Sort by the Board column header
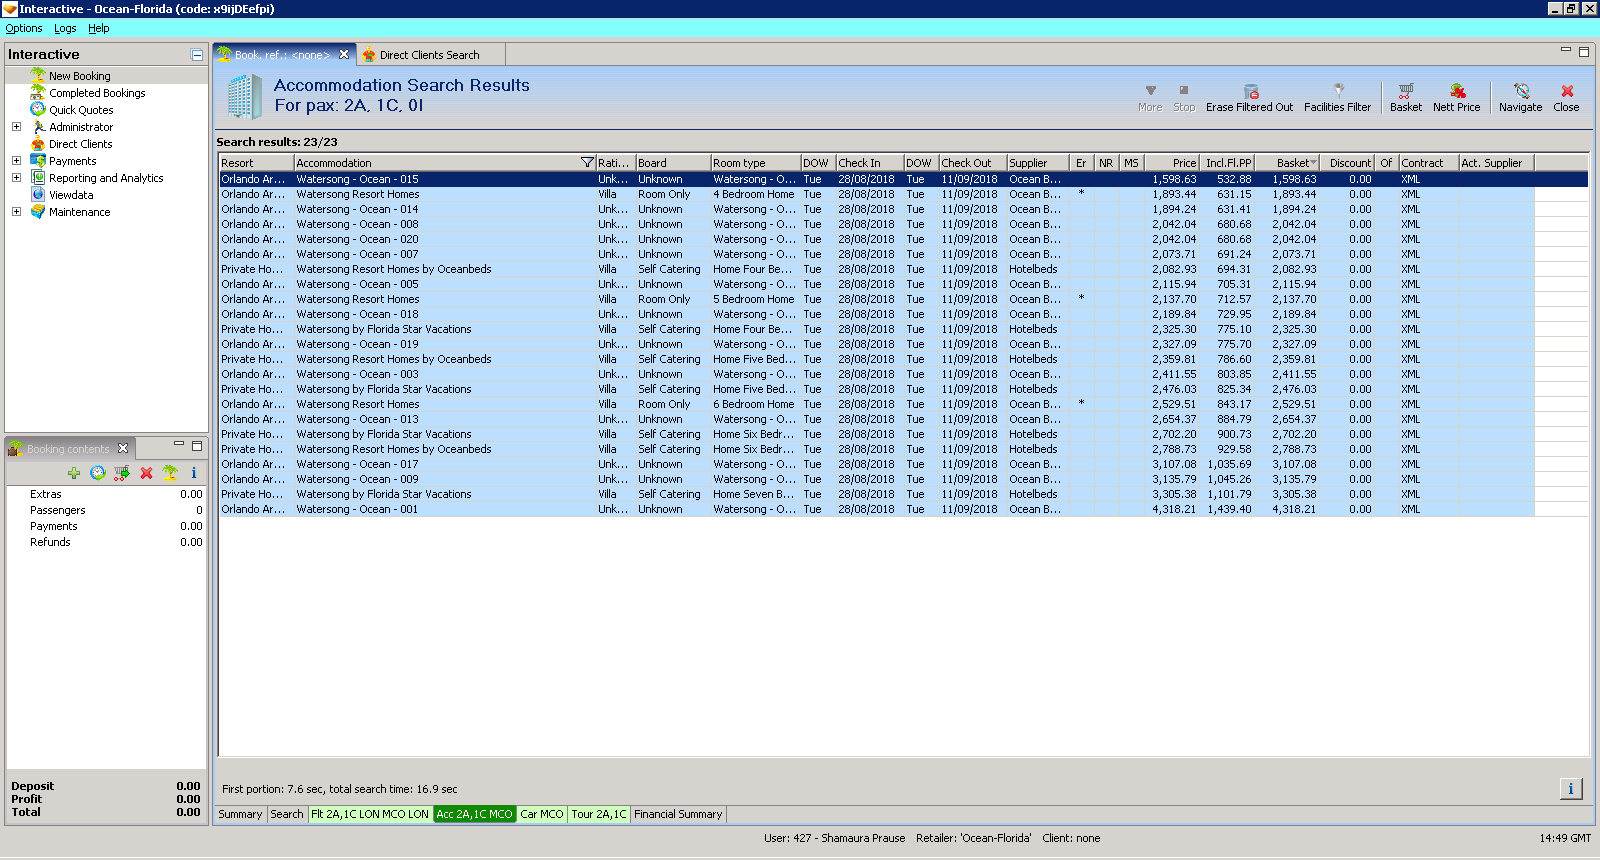Image resolution: width=1600 pixels, height=860 pixels. pyautogui.click(x=673, y=163)
